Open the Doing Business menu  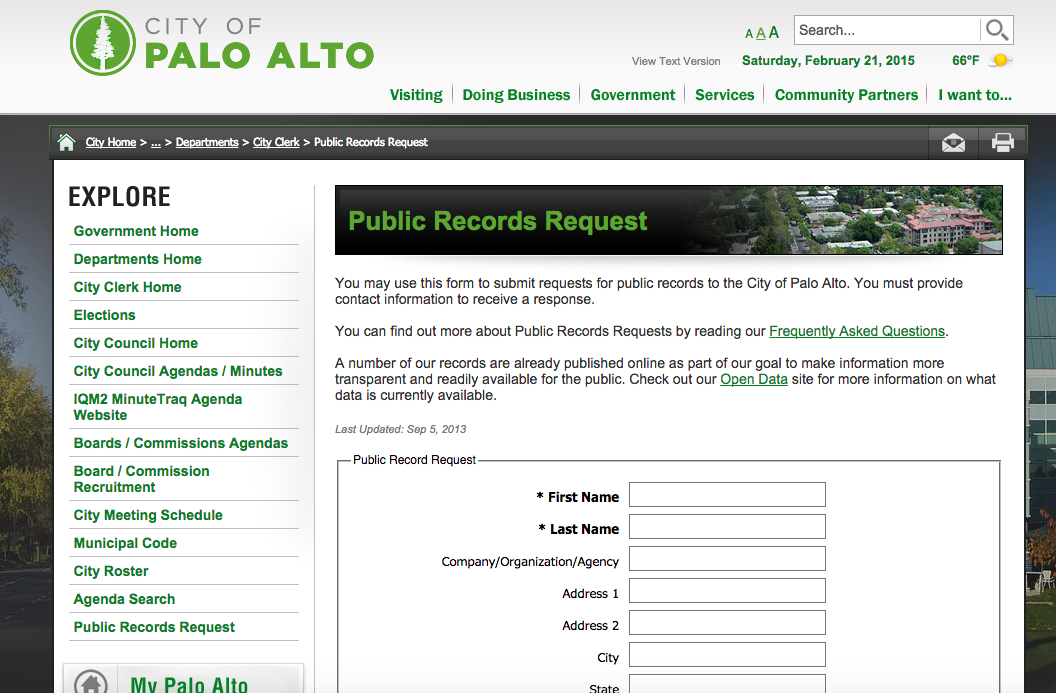pos(517,95)
